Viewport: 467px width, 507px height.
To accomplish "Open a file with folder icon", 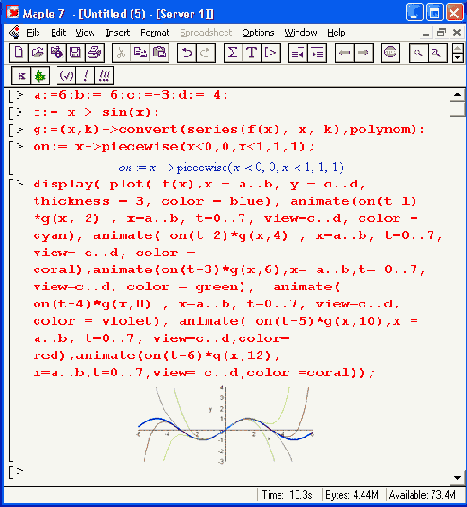I will (x=38, y=53).
